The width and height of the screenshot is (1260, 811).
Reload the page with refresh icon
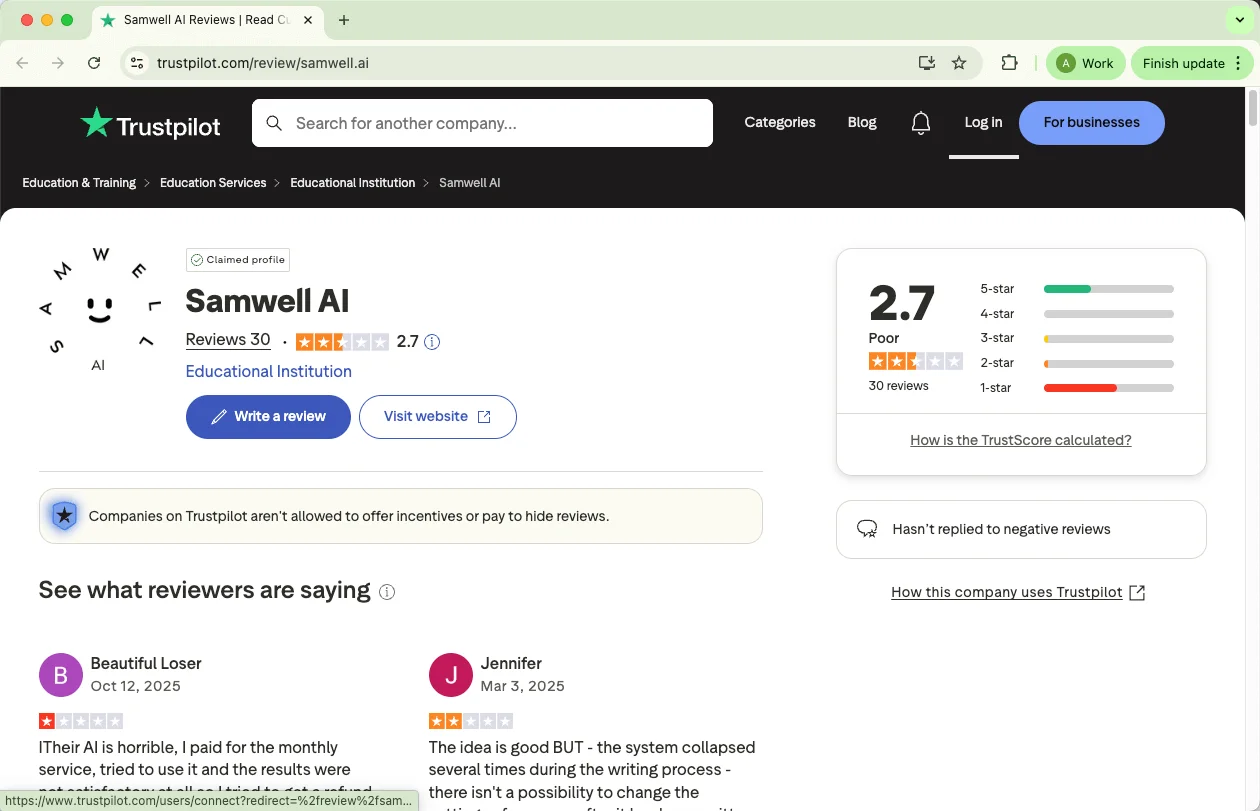pyautogui.click(x=94, y=63)
